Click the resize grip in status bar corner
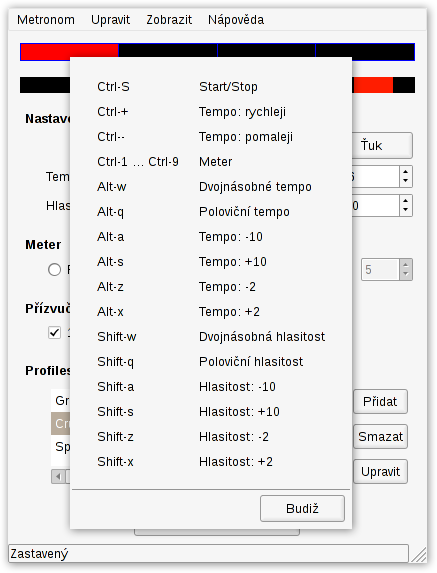The image size is (437, 573). pyautogui.click(x=418, y=554)
